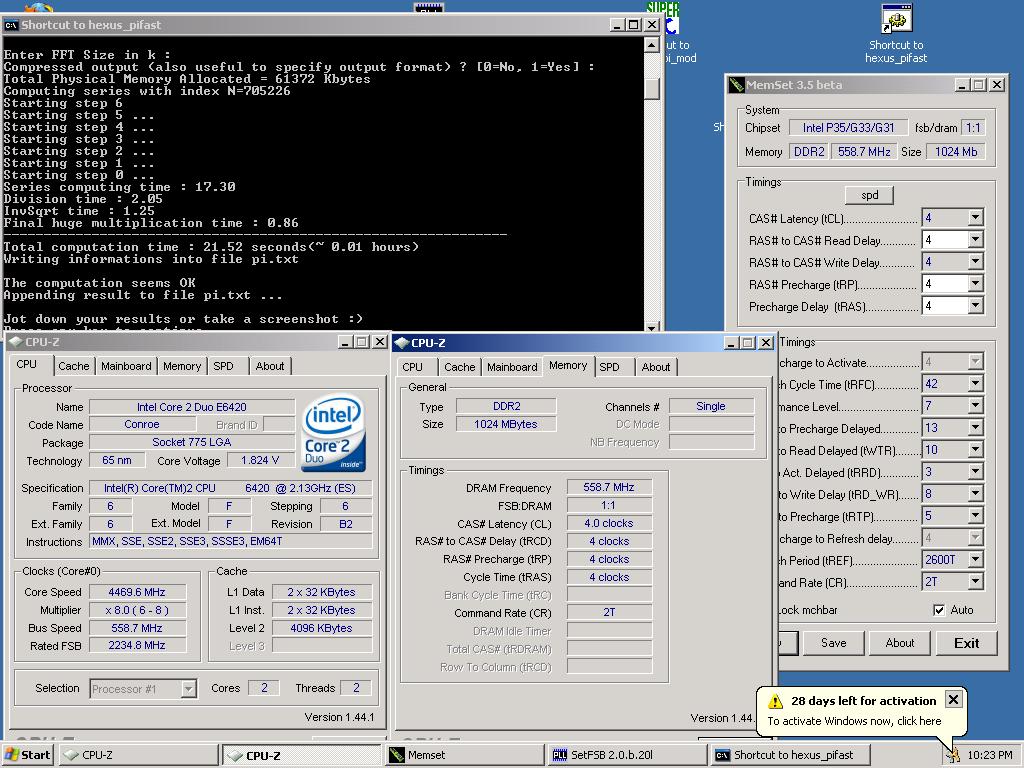Open Mainboard tab in left CPU-Z
This screenshot has width=1024, height=768.
tap(126, 366)
